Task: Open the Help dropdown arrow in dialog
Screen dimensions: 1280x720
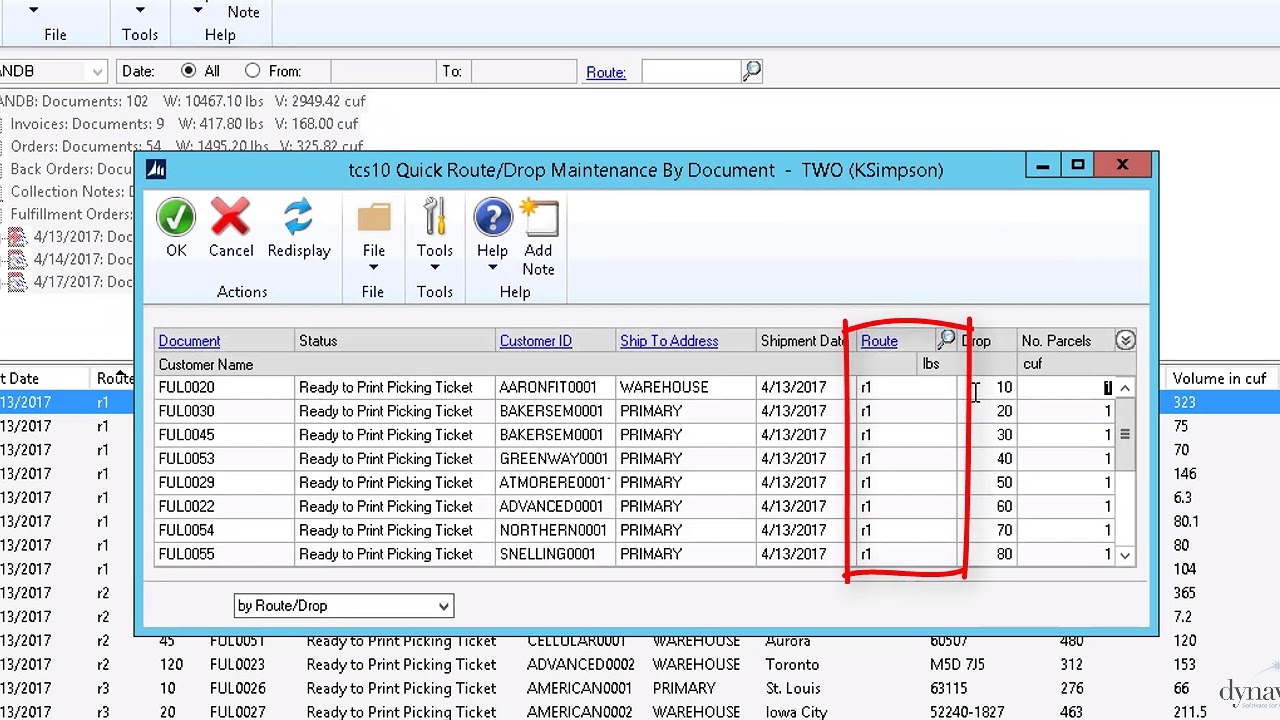Action: click(492, 268)
